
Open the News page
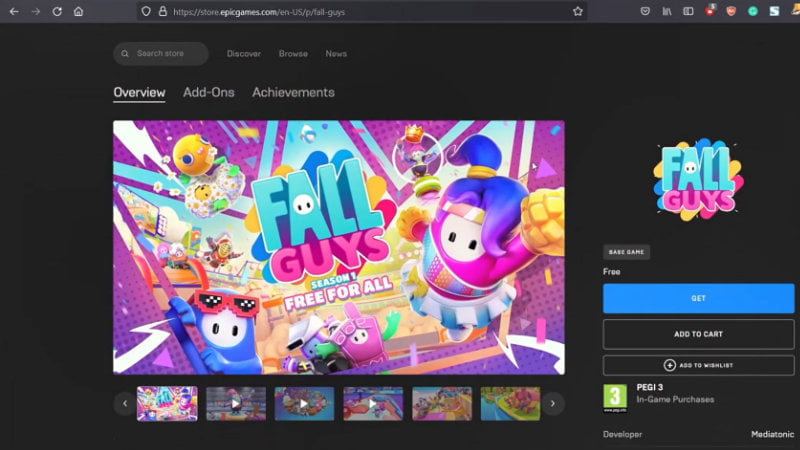[x=336, y=54]
